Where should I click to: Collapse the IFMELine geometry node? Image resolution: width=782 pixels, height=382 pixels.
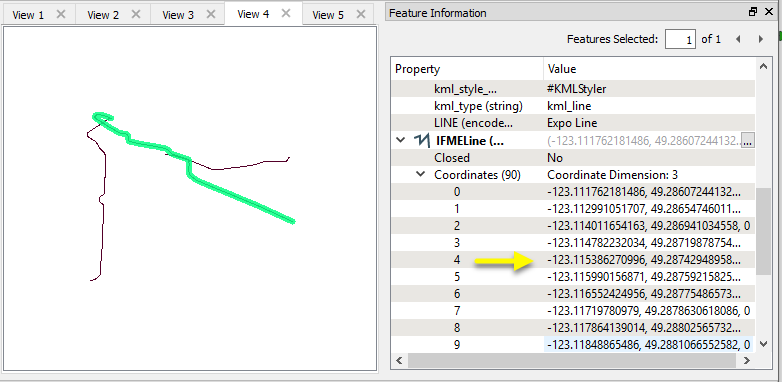tap(400, 141)
